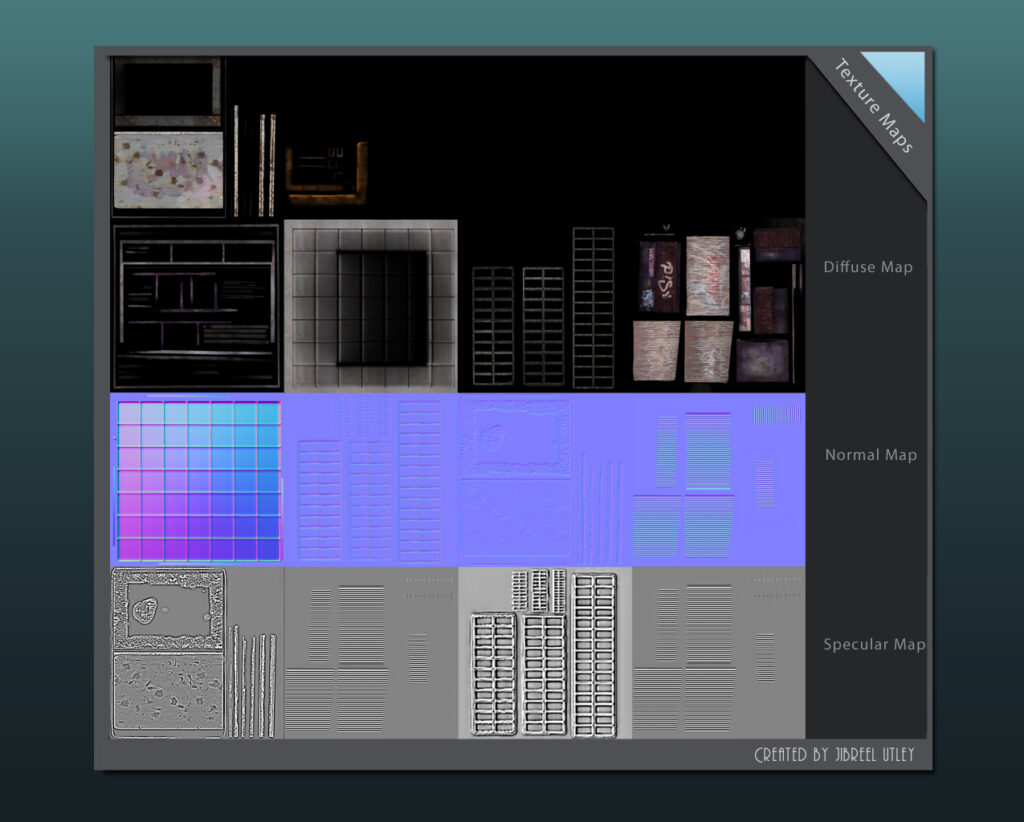
Task: Select the purple graffiti poster texture
Action: [x=661, y=275]
